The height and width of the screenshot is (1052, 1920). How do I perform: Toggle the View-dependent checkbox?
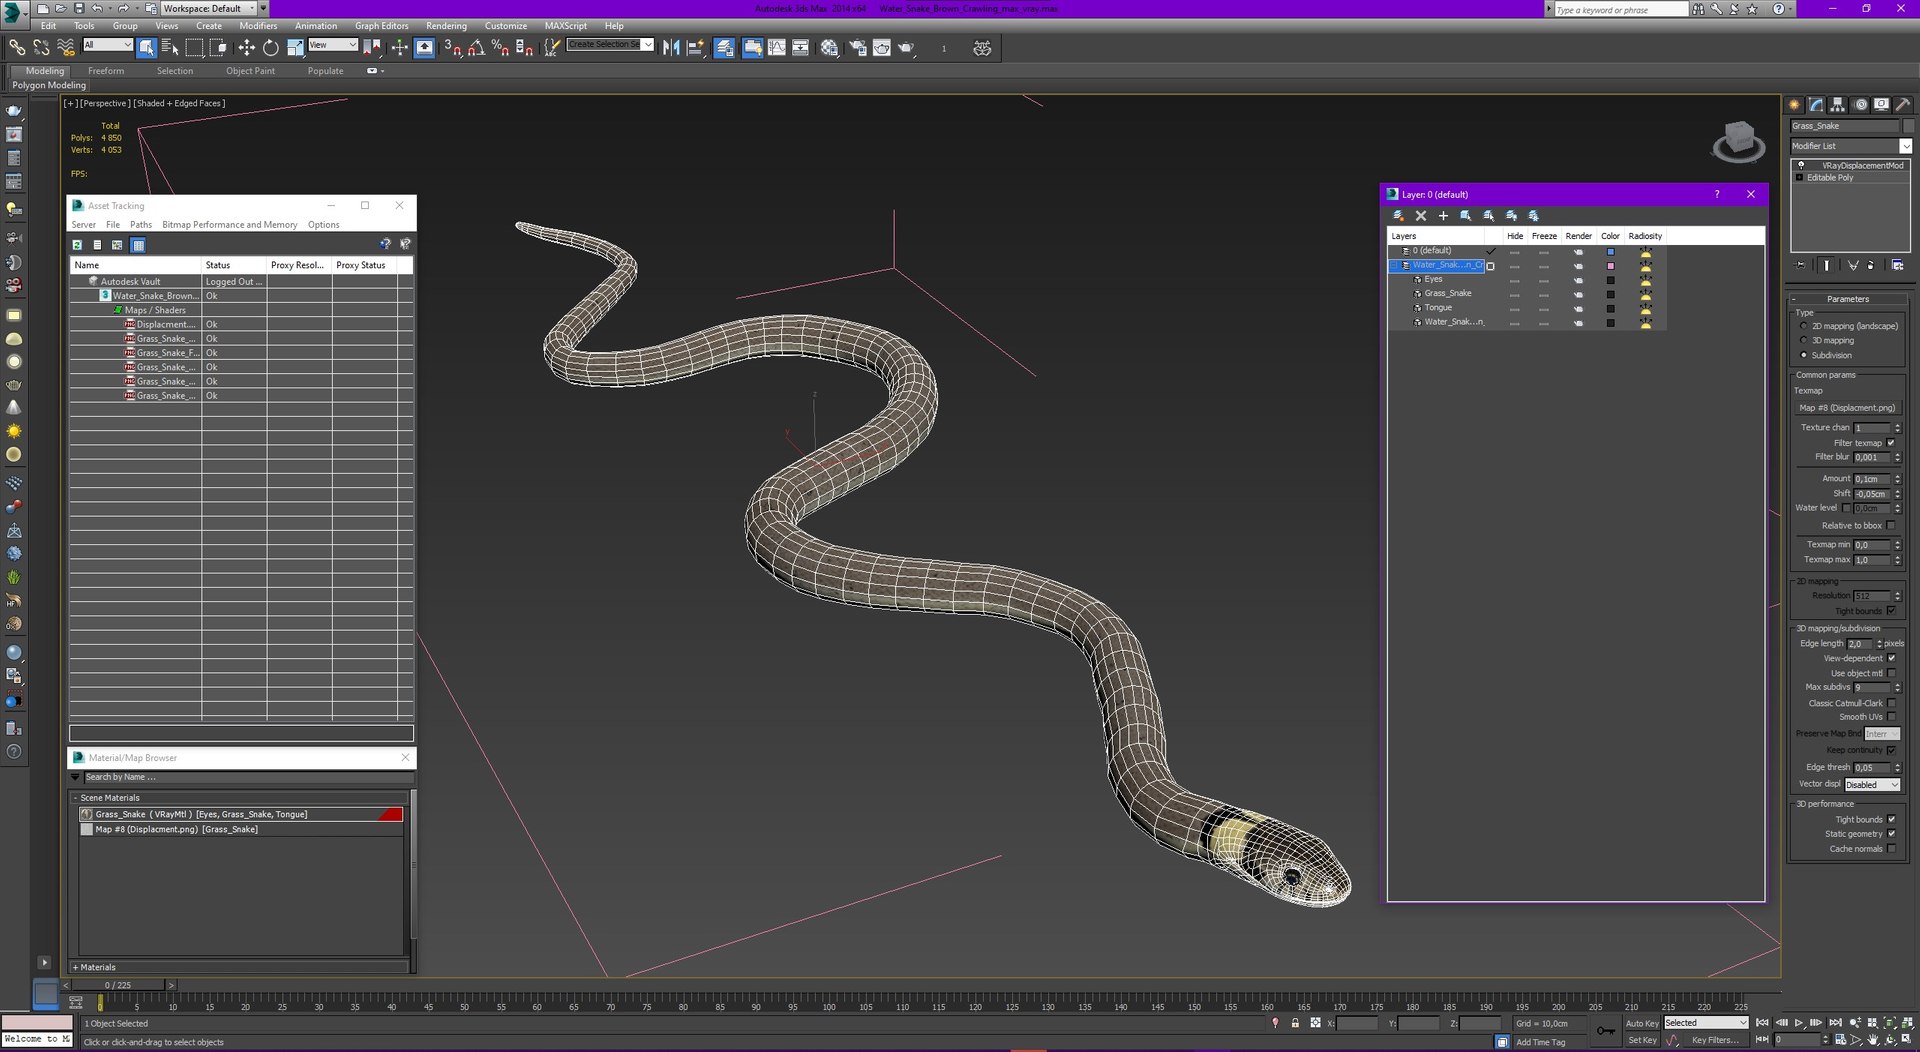tap(1891, 659)
